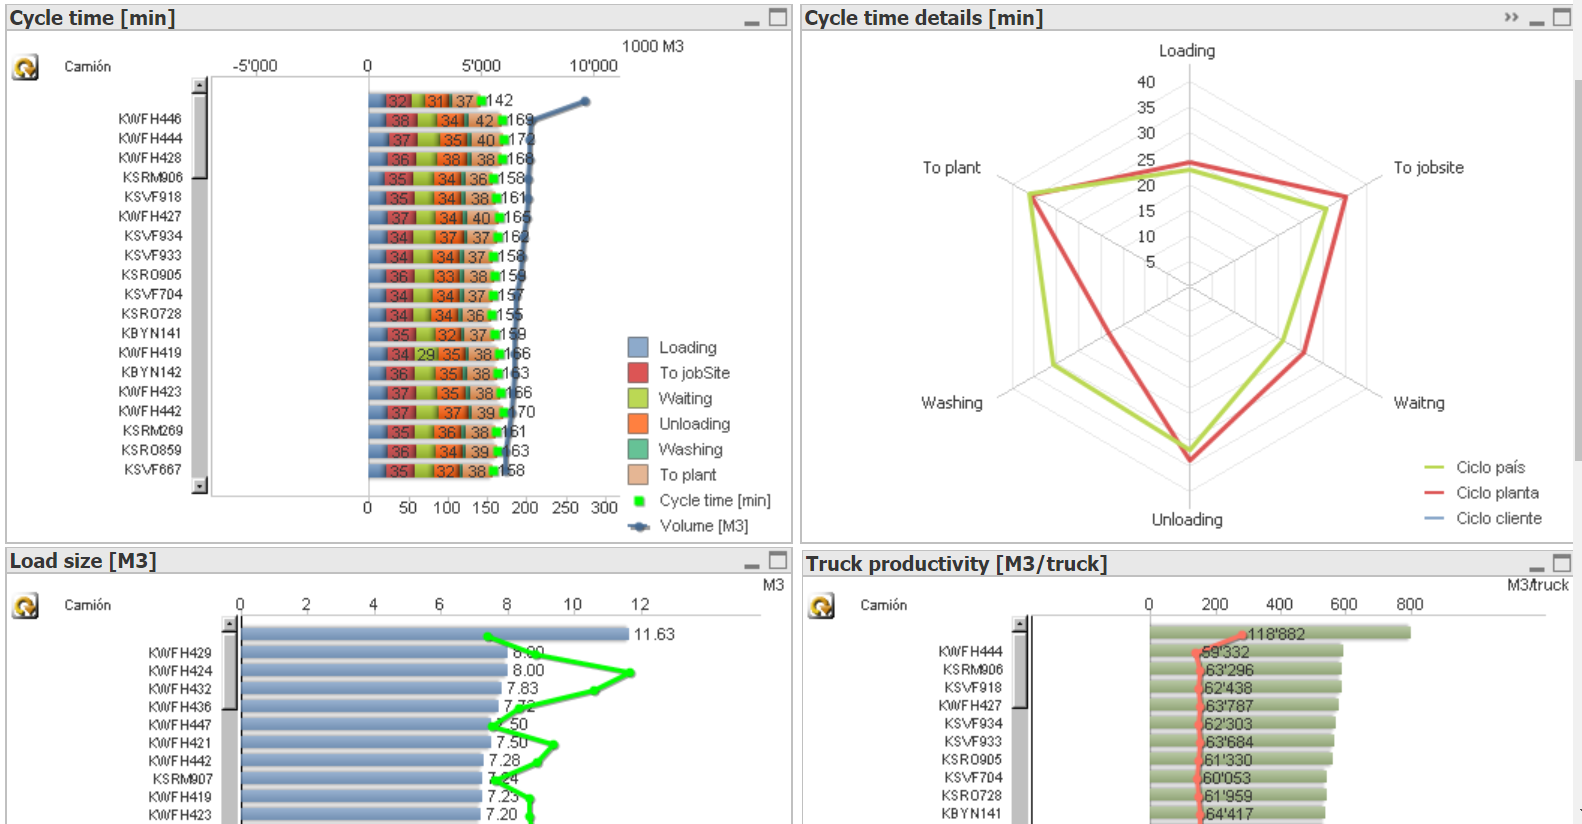Click the Camión label in Truck productivity panel
The width and height of the screenshot is (1582, 824).
(x=884, y=606)
